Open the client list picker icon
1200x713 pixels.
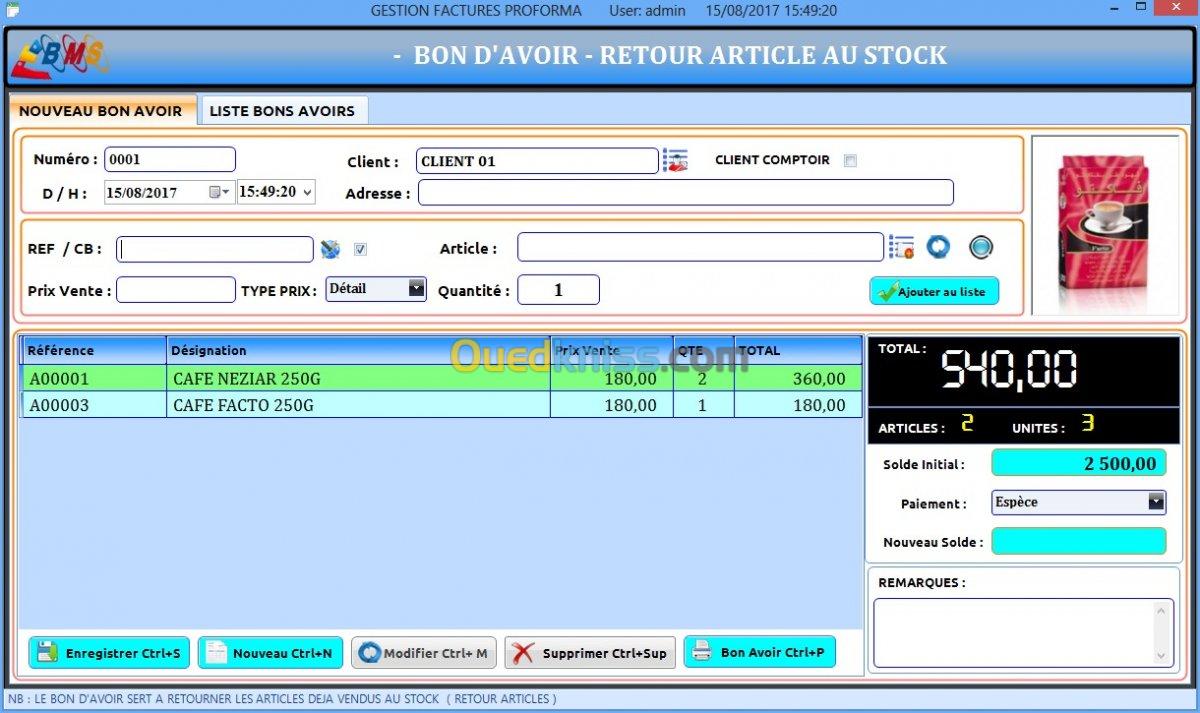[675, 160]
